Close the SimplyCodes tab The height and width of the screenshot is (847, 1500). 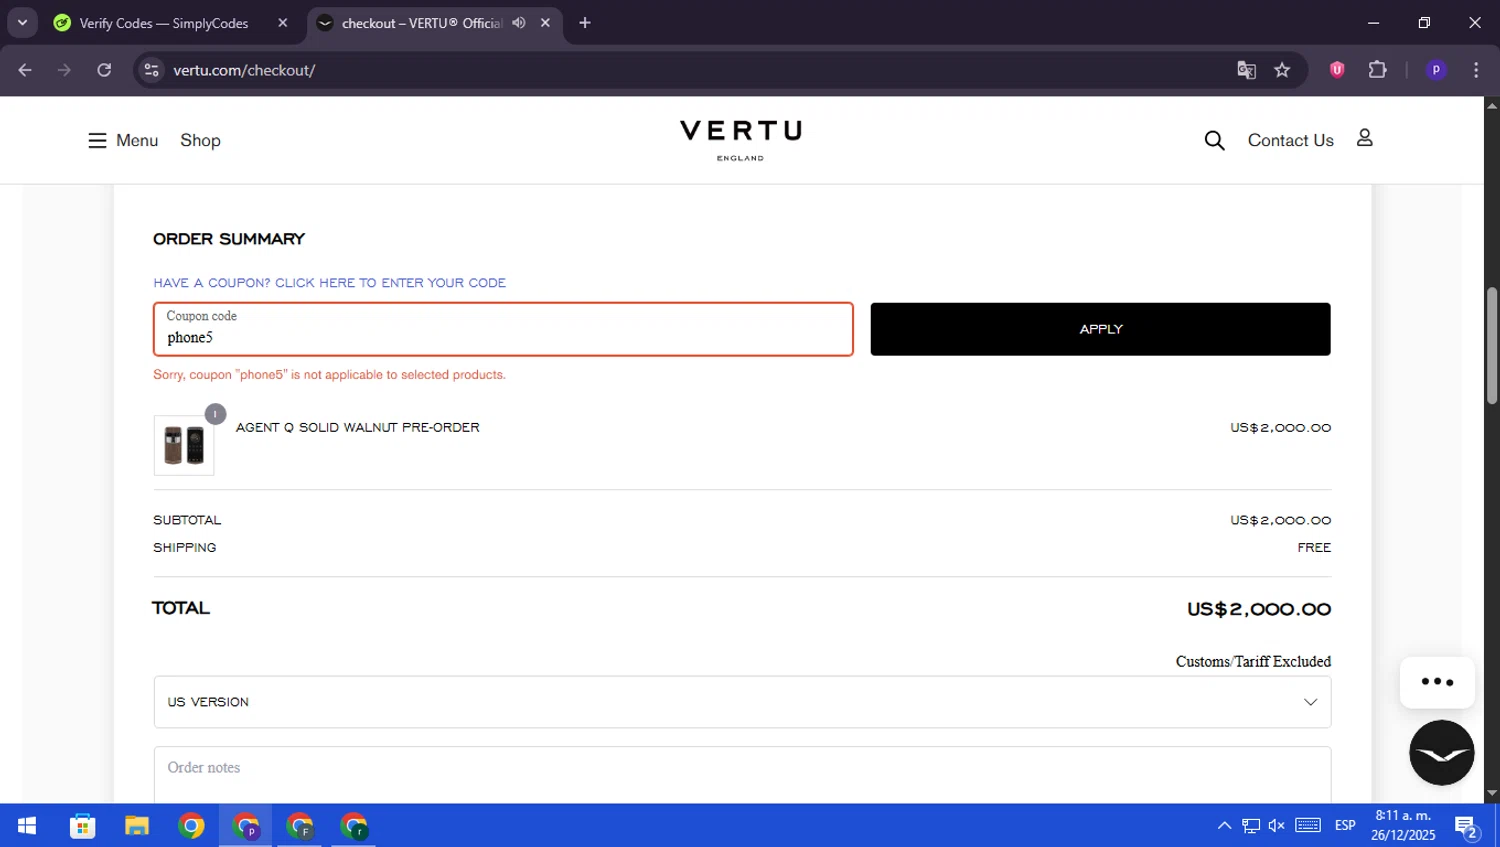[x=283, y=23]
